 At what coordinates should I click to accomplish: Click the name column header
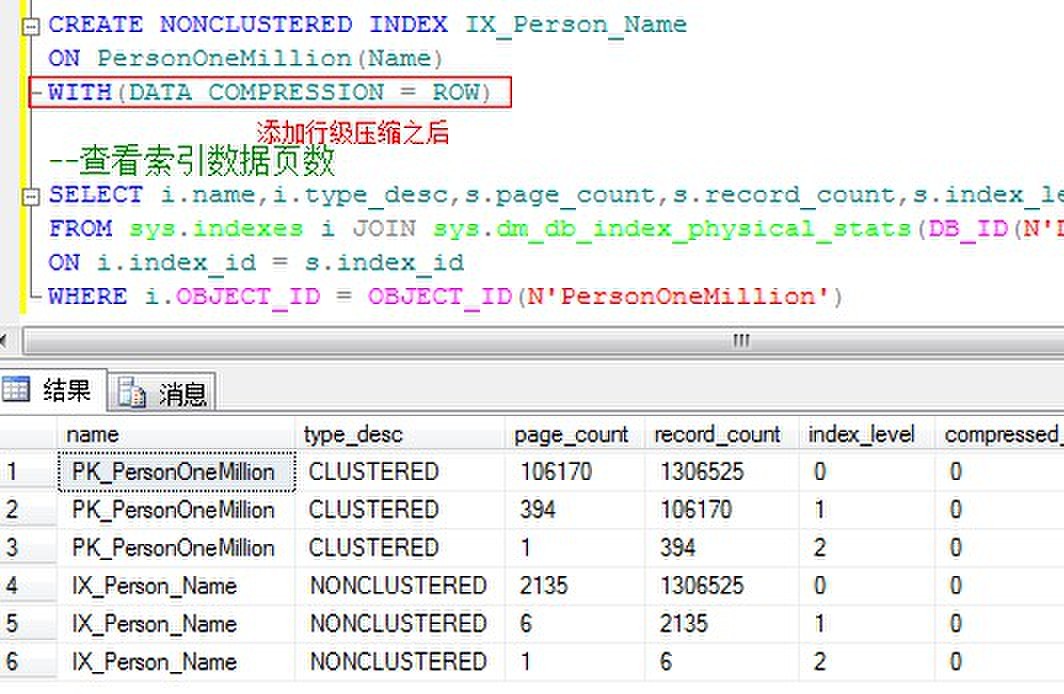176,434
